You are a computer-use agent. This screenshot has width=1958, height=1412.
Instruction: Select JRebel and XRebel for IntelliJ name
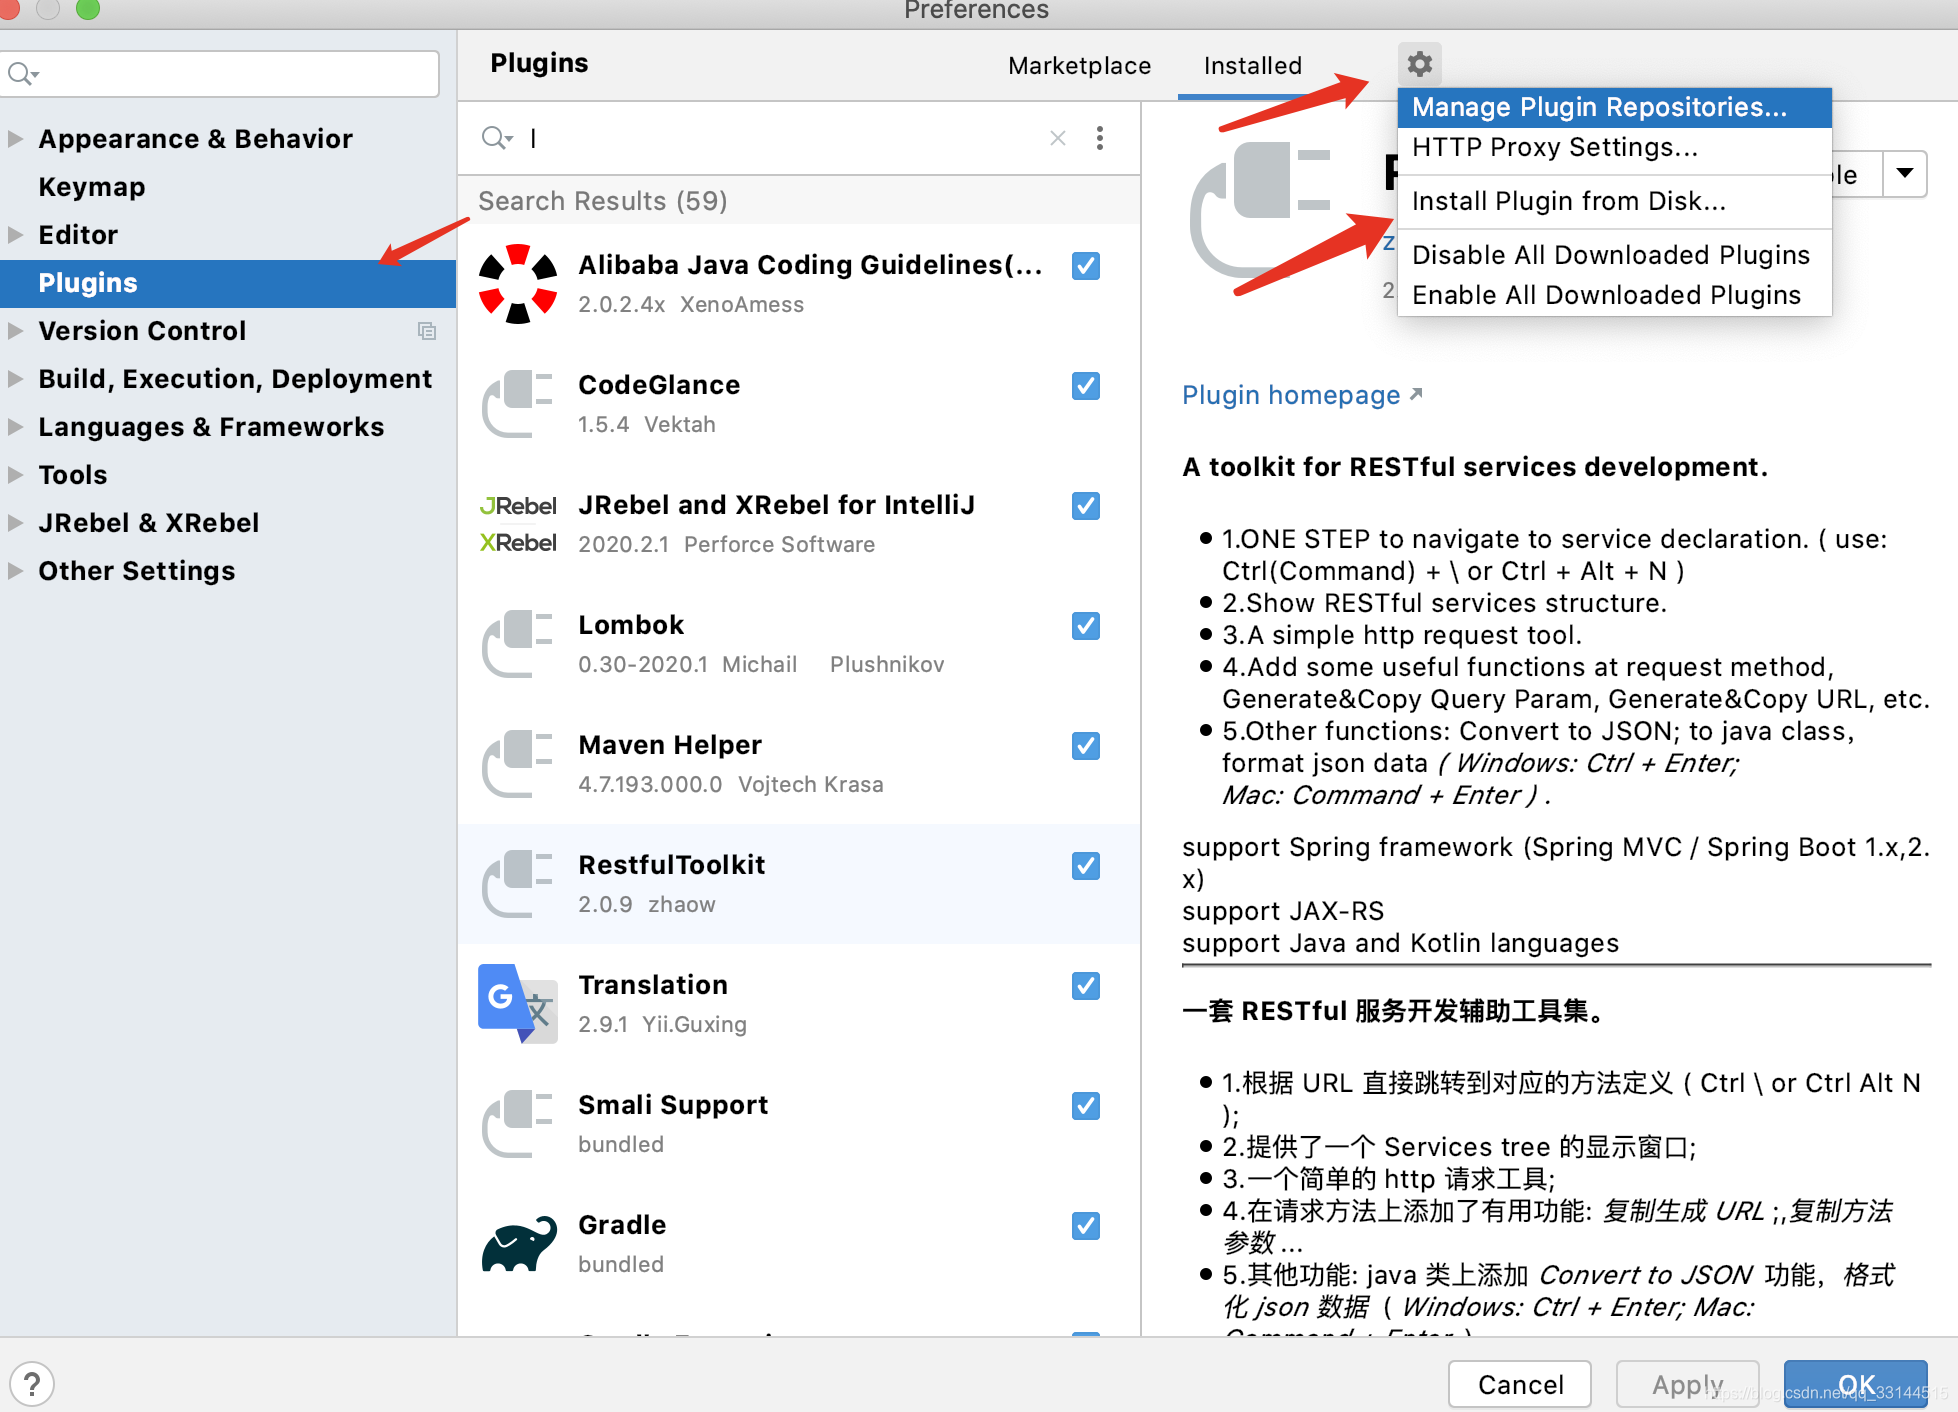pos(776,505)
